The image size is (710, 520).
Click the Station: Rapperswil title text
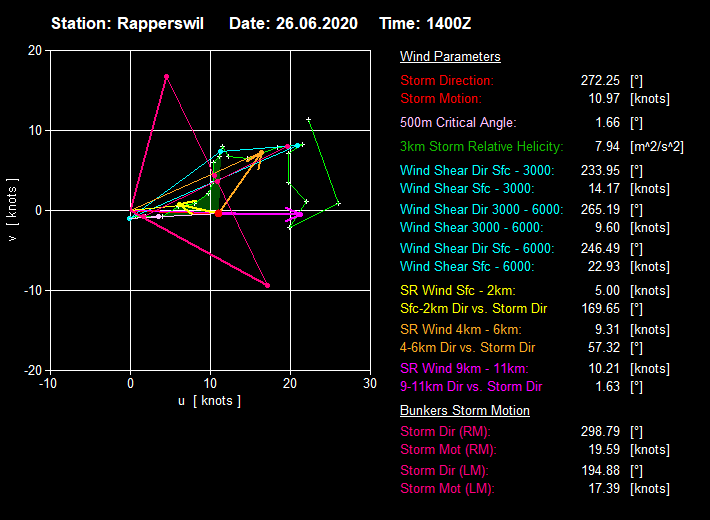(x=127, y=23)
